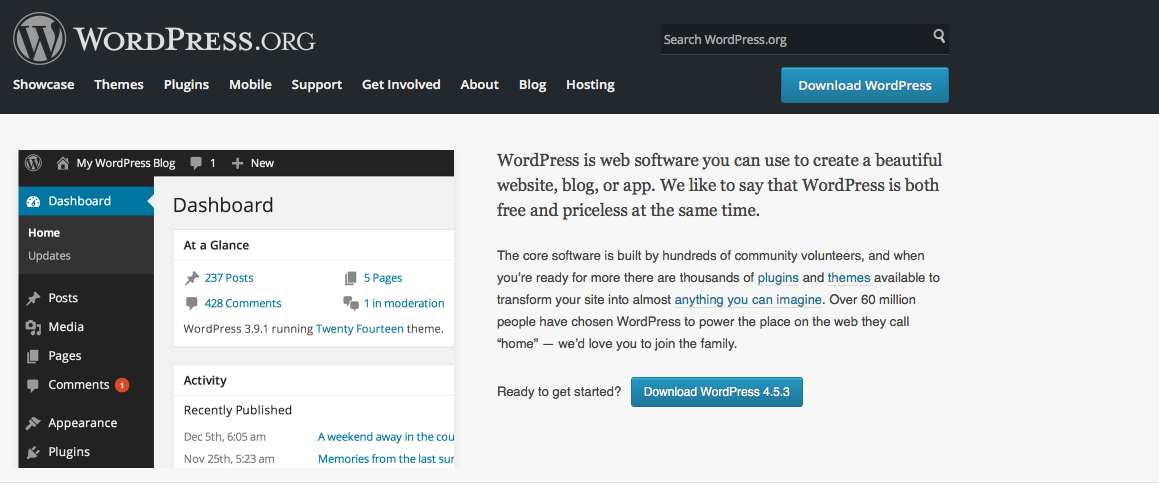Click New in the admin bar

point(262,163)
